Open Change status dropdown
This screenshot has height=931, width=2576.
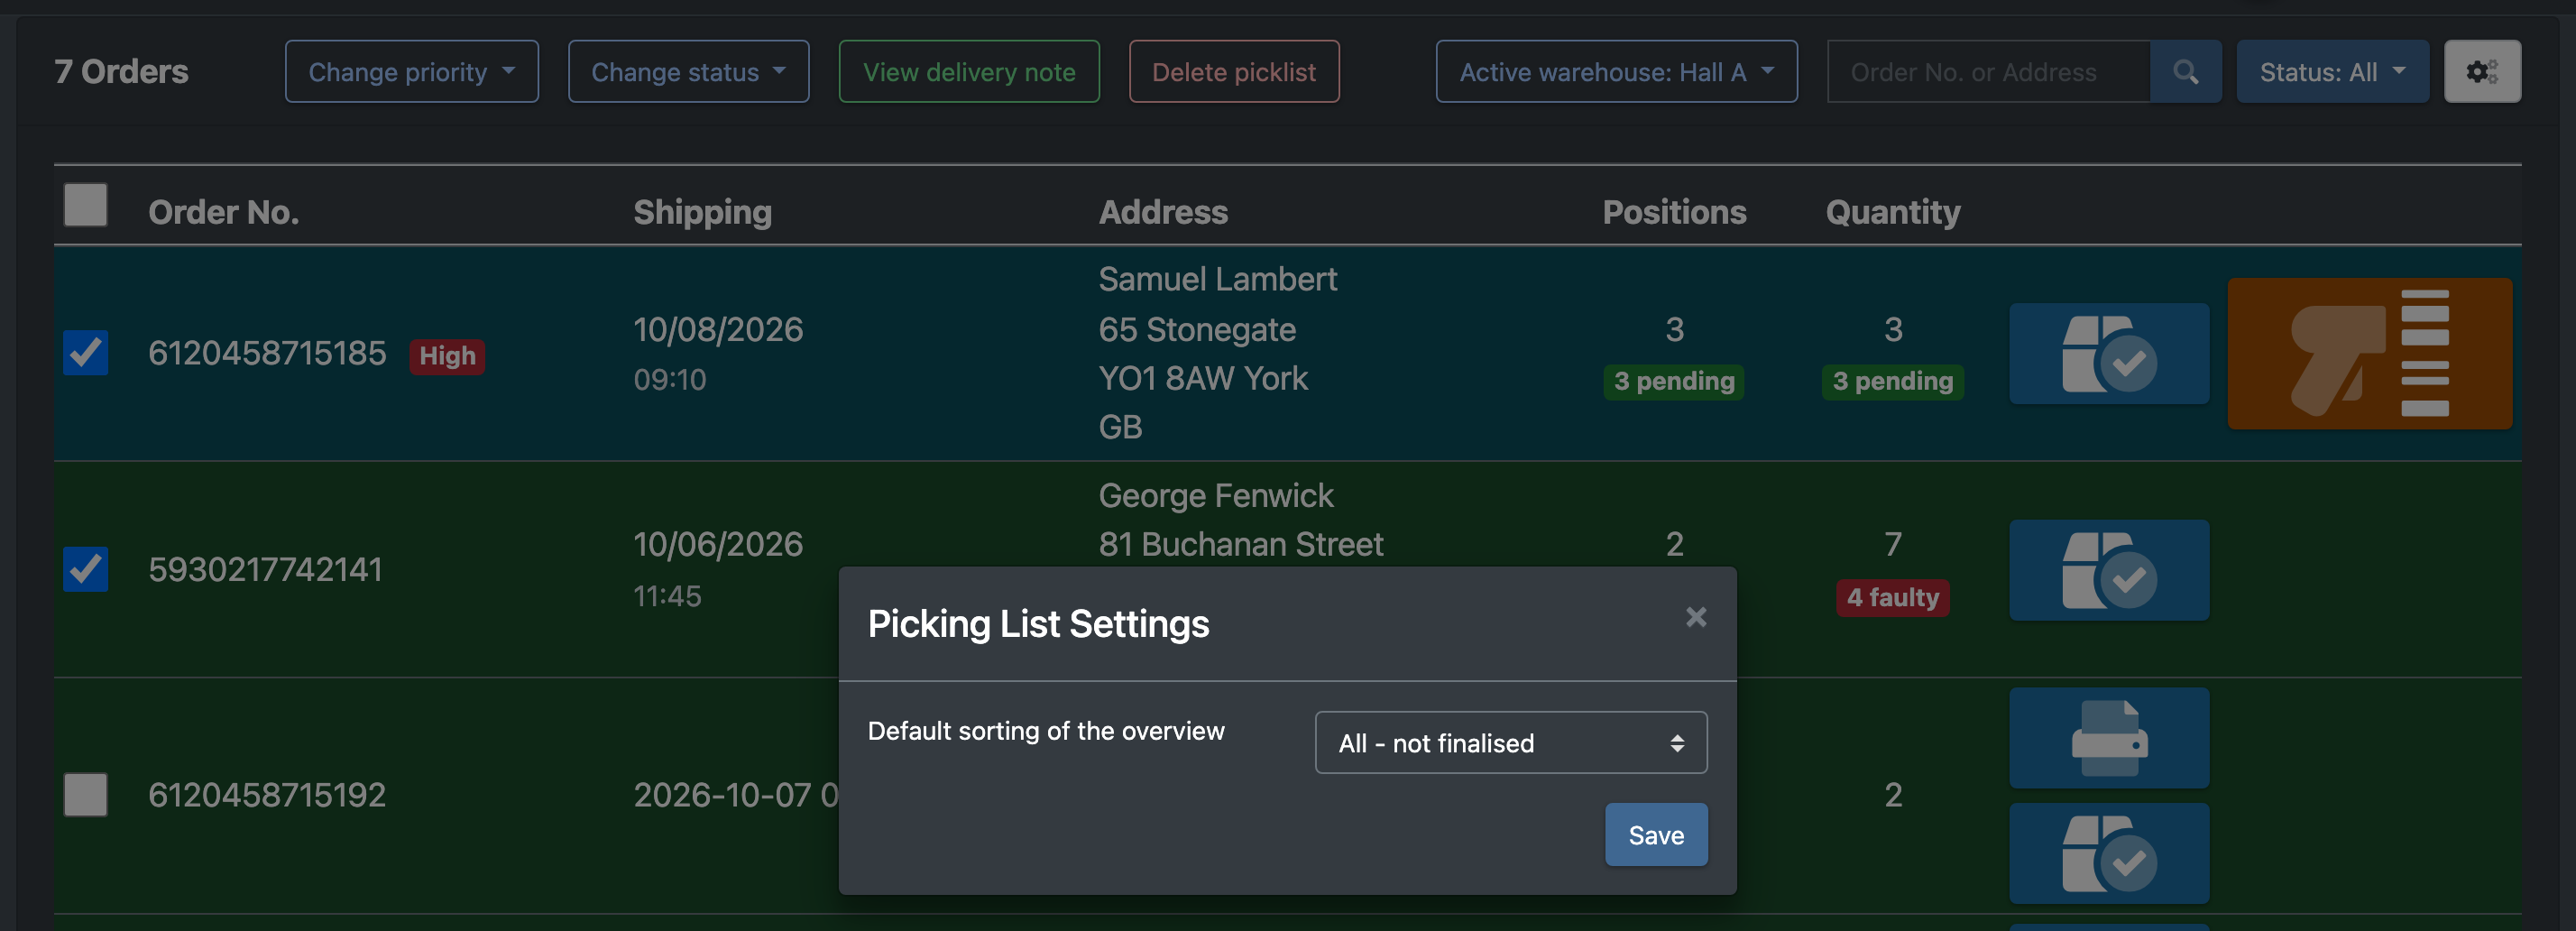pyautogui.click(x=689, y=72)
